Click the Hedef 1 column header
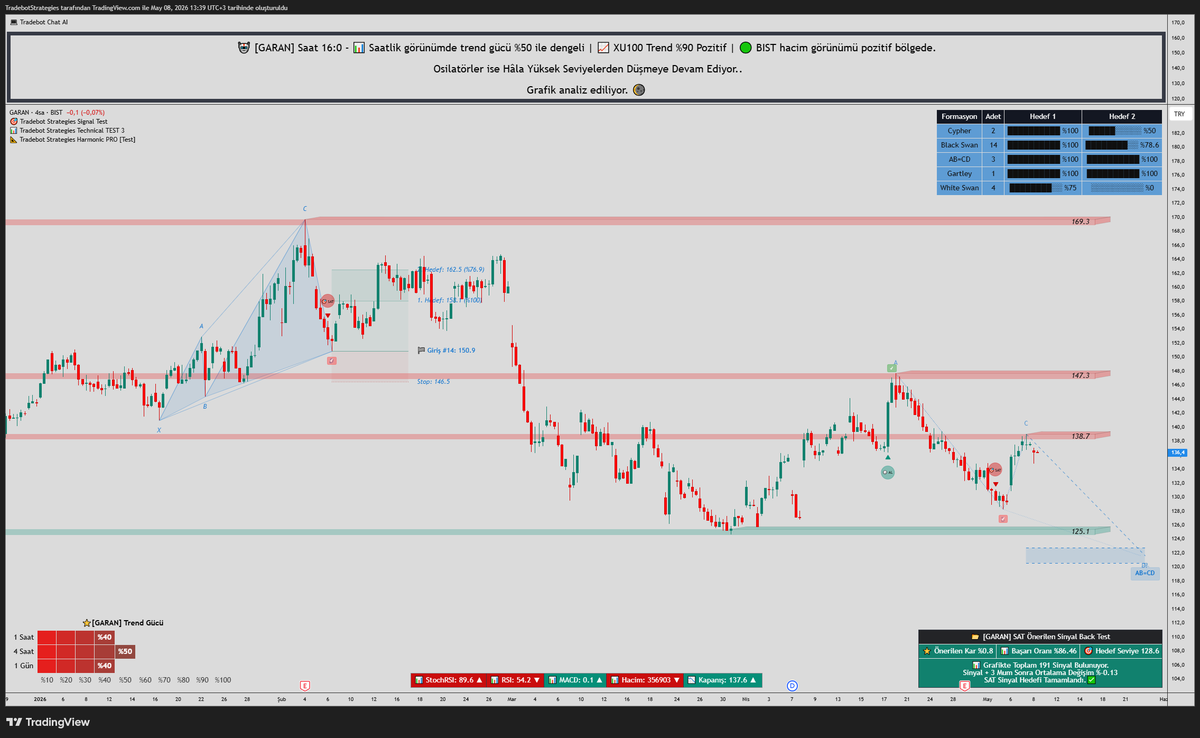The height and width of the screenshot is (738, 1200). click(1042, 116)
